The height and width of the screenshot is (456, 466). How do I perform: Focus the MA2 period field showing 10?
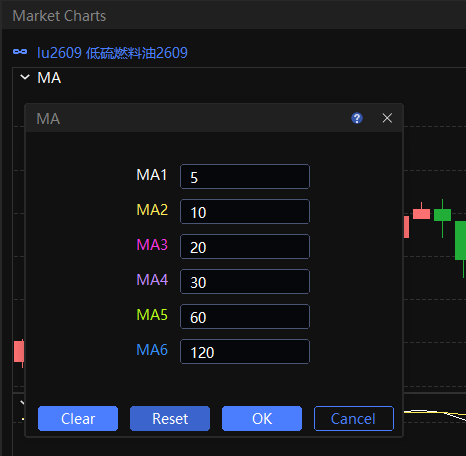click(x=245, y=212)
